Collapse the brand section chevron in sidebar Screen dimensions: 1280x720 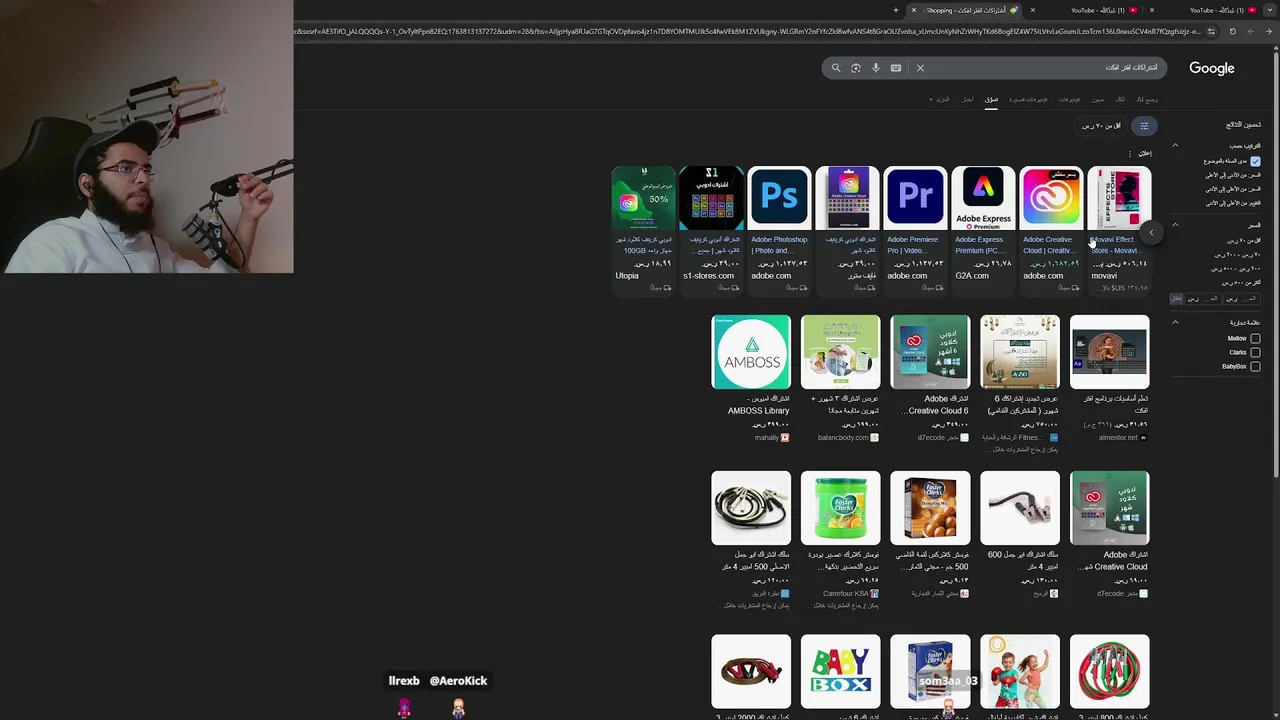tap(1175, 322)
